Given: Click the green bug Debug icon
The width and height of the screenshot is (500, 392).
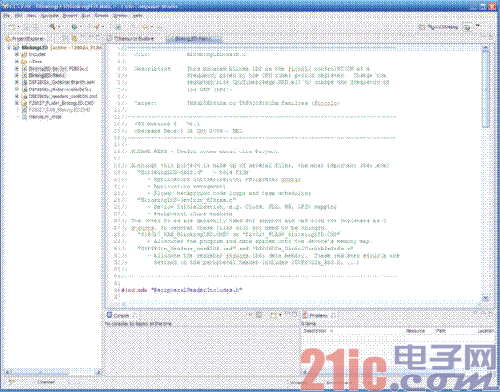Looking at the screenshot, I should click(74, 26).
